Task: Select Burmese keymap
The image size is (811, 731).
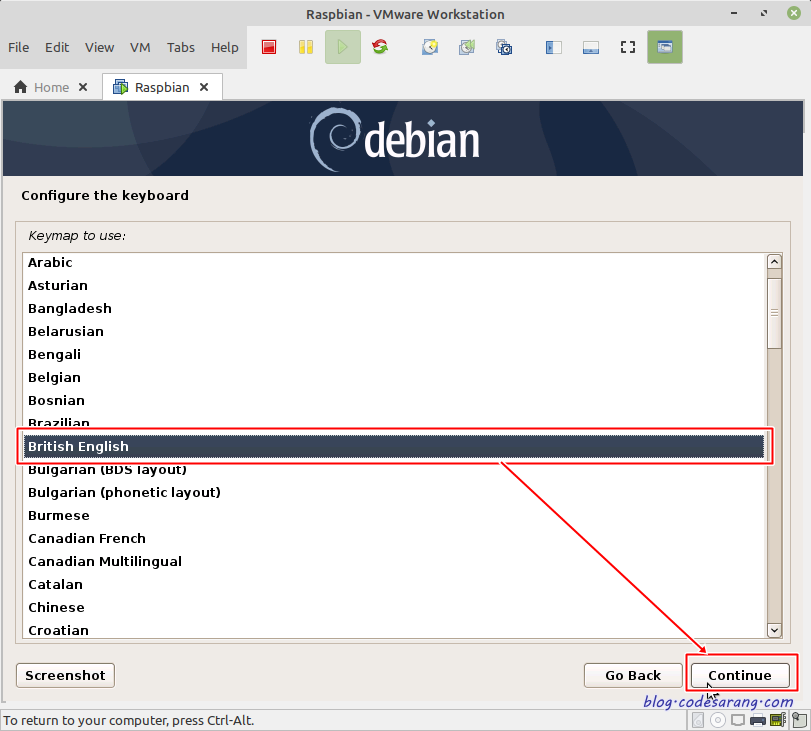Action: pyautogui.click(x=394, y=516)
